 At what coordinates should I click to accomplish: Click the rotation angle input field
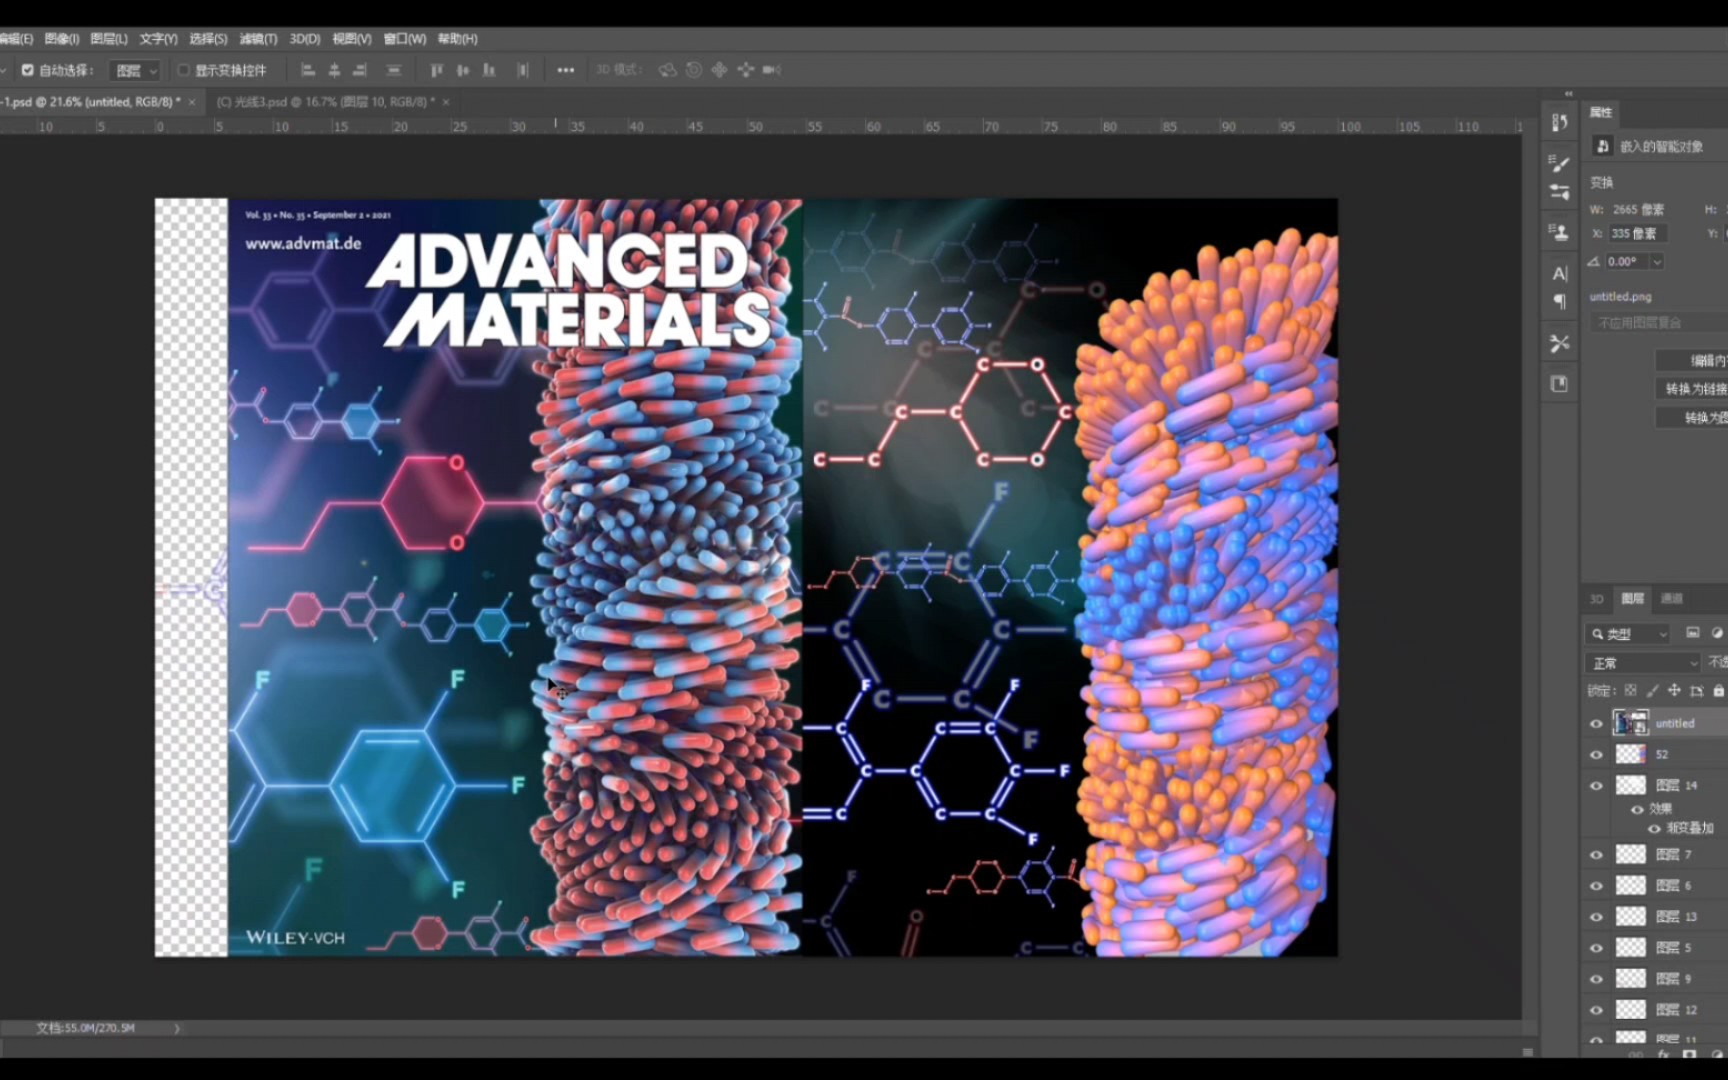click(1627, 262)
